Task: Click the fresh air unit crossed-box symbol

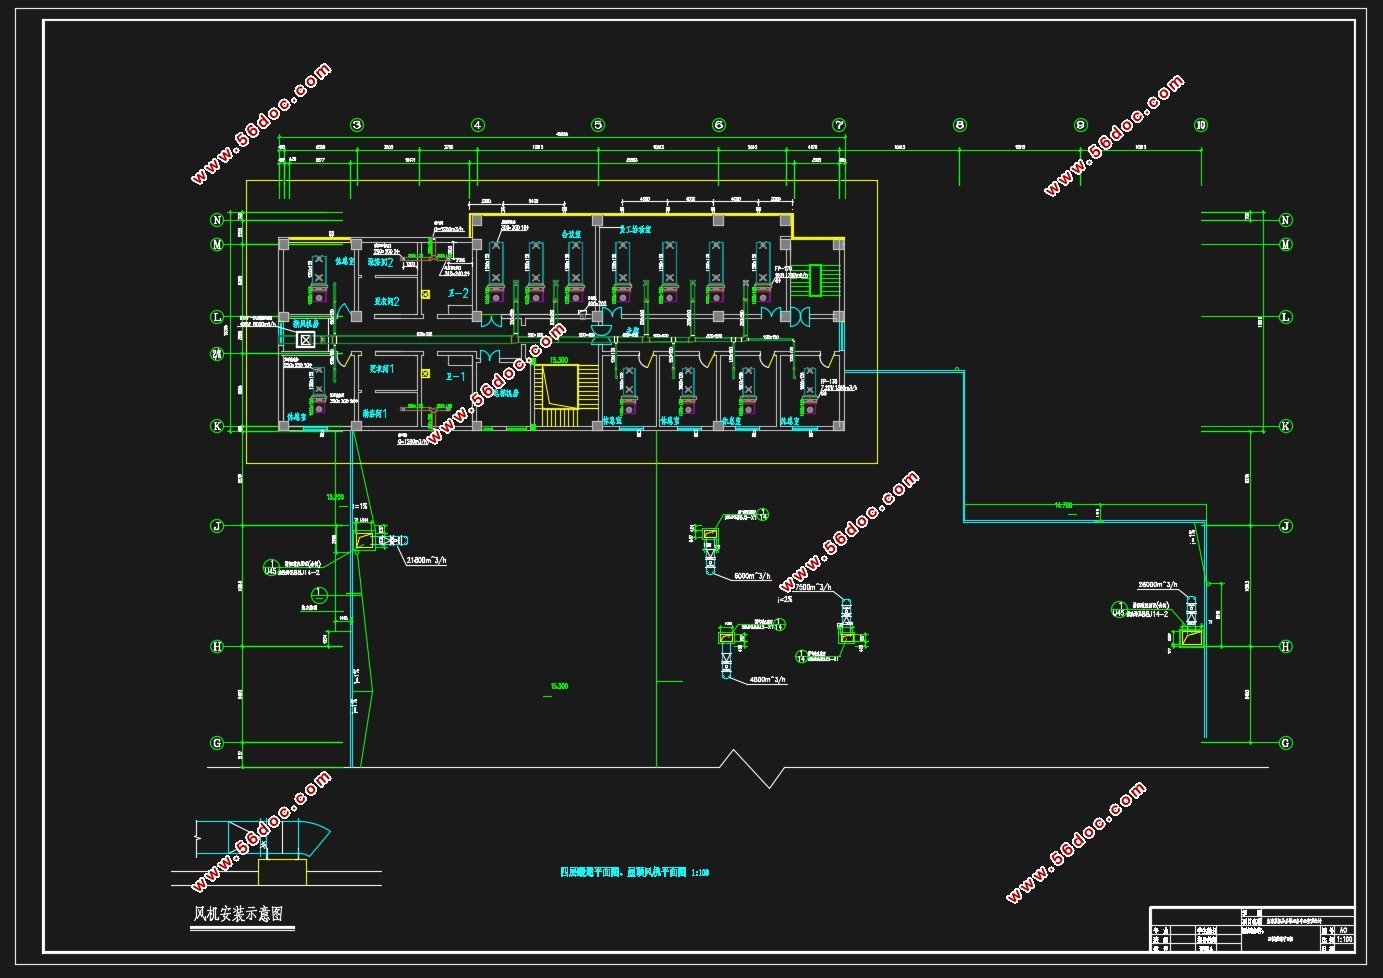Action: pos(306,340)
